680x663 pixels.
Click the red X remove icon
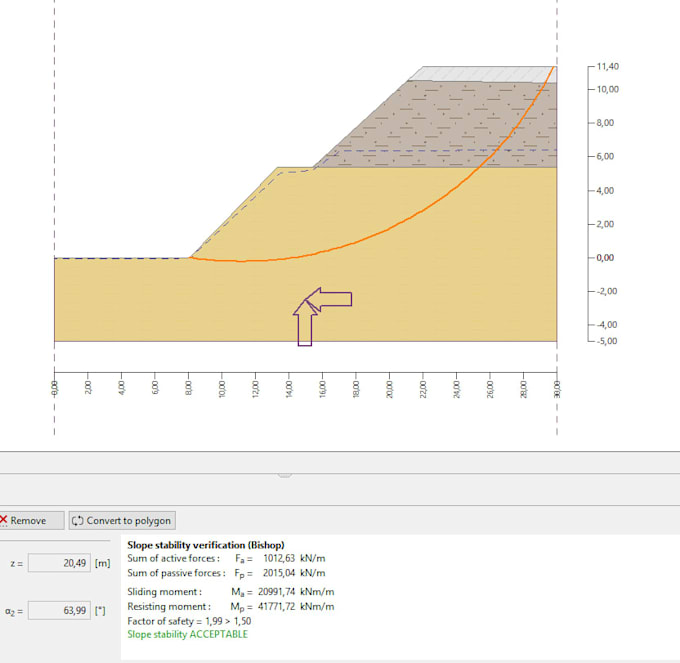pos(3,519)
